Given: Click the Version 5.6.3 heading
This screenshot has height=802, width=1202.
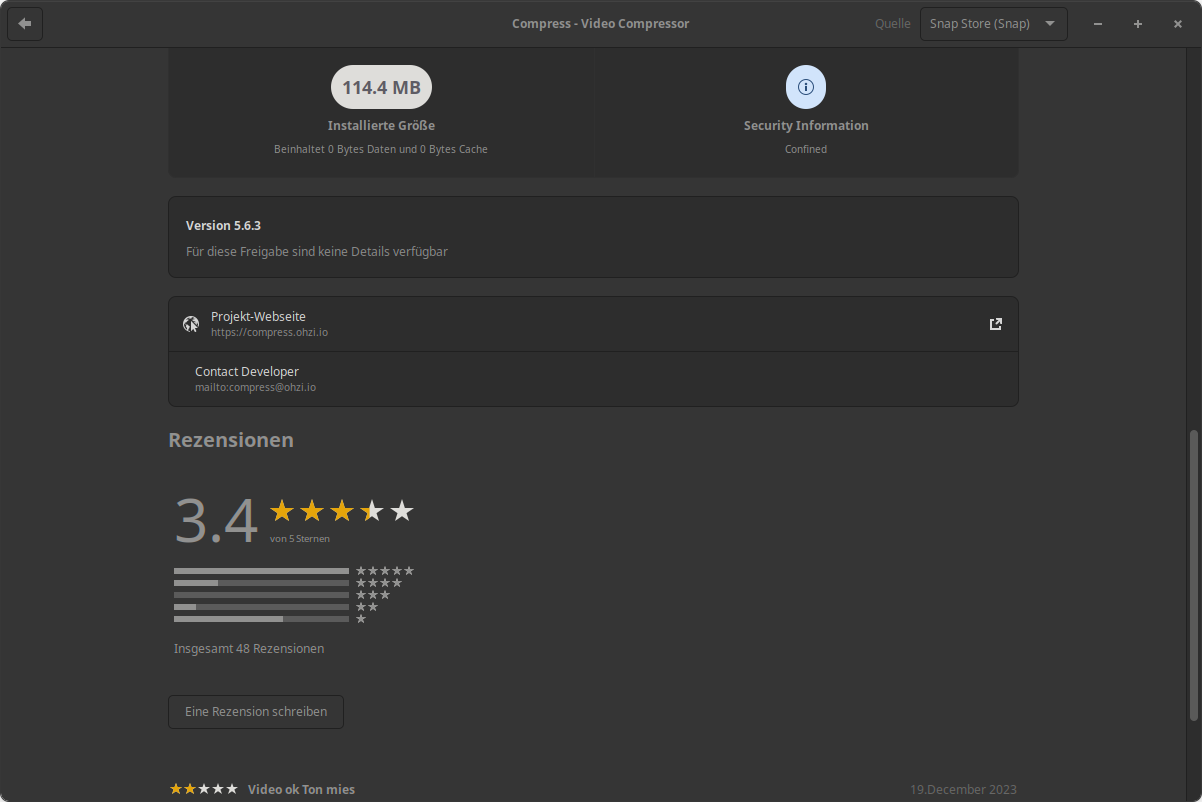Looking at the screenshot, I should (223, 226).
